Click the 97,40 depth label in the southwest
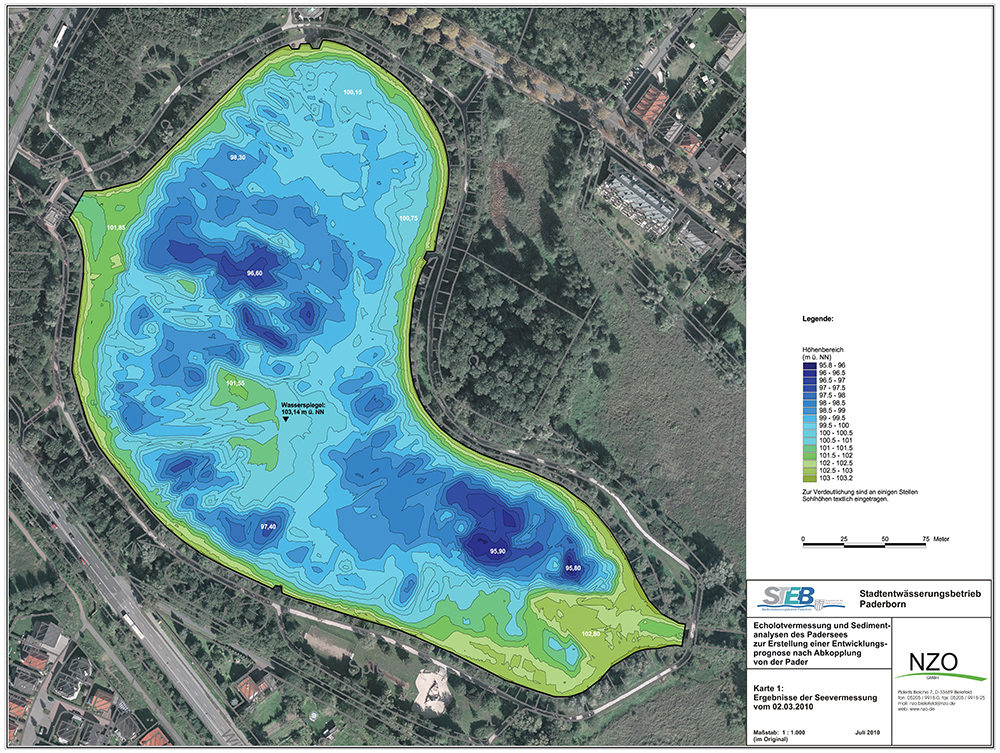Viewport: 1000px width, 753px height. coord(269,526)
